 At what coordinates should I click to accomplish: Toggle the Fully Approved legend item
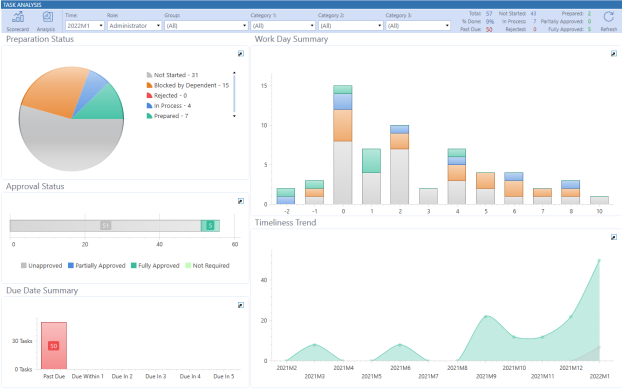click(155, 265)
